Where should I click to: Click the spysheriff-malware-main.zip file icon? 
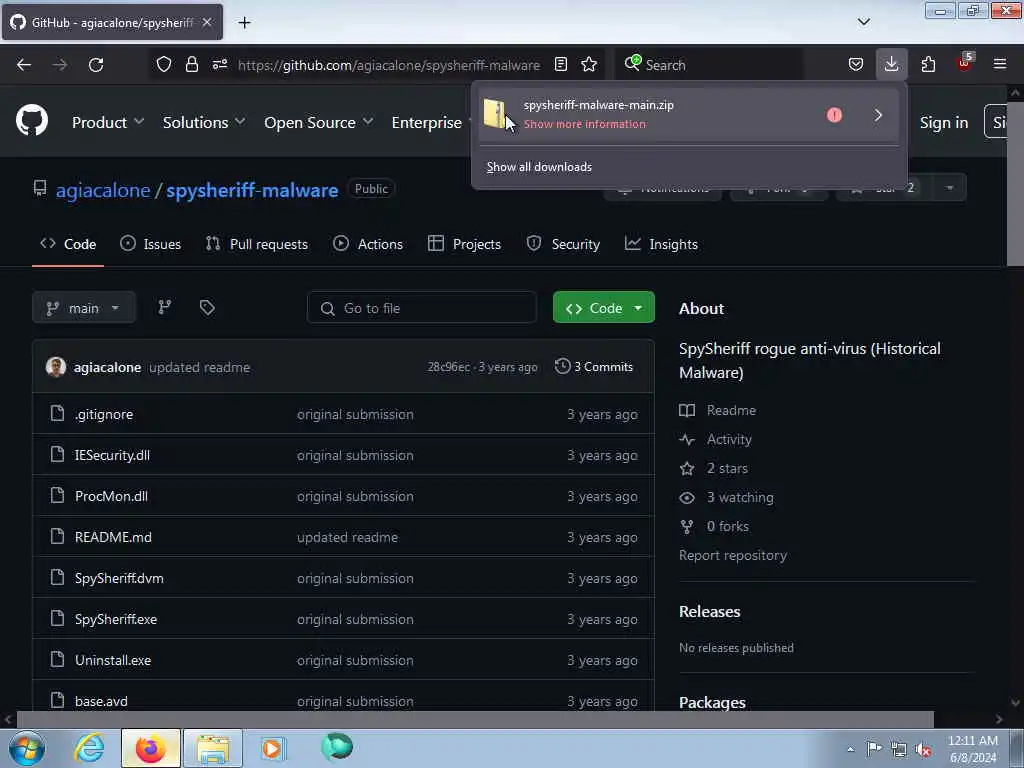(495, 114)
